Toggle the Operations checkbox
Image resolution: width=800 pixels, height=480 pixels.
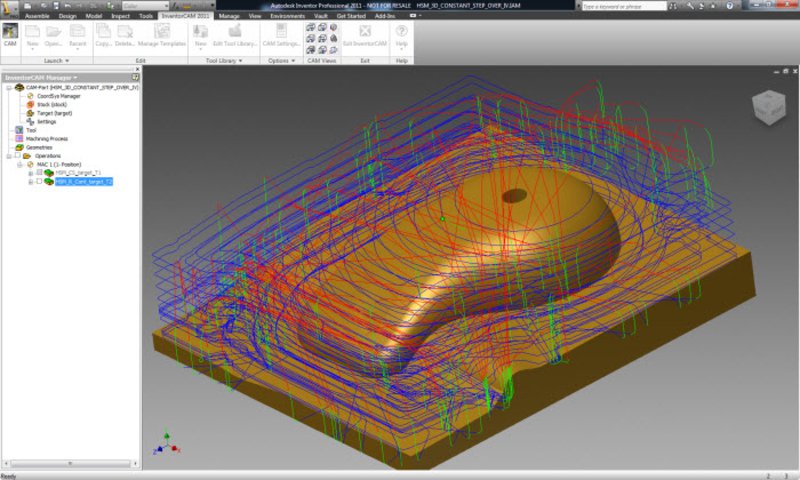point(16,155)
